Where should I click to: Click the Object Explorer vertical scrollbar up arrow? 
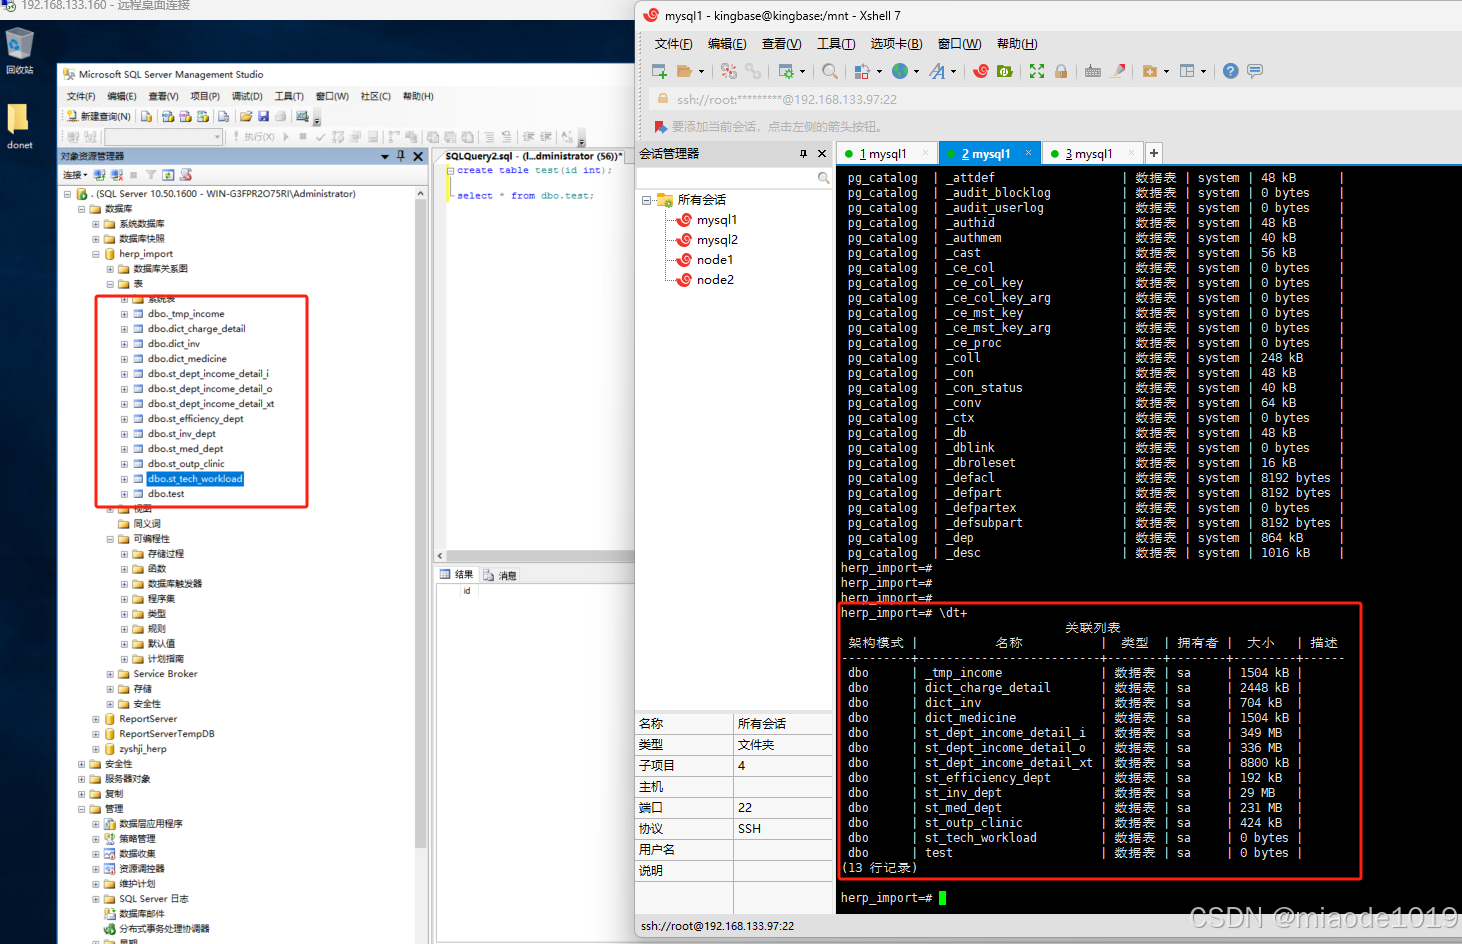pyautogui.click(x=421, y=194)
